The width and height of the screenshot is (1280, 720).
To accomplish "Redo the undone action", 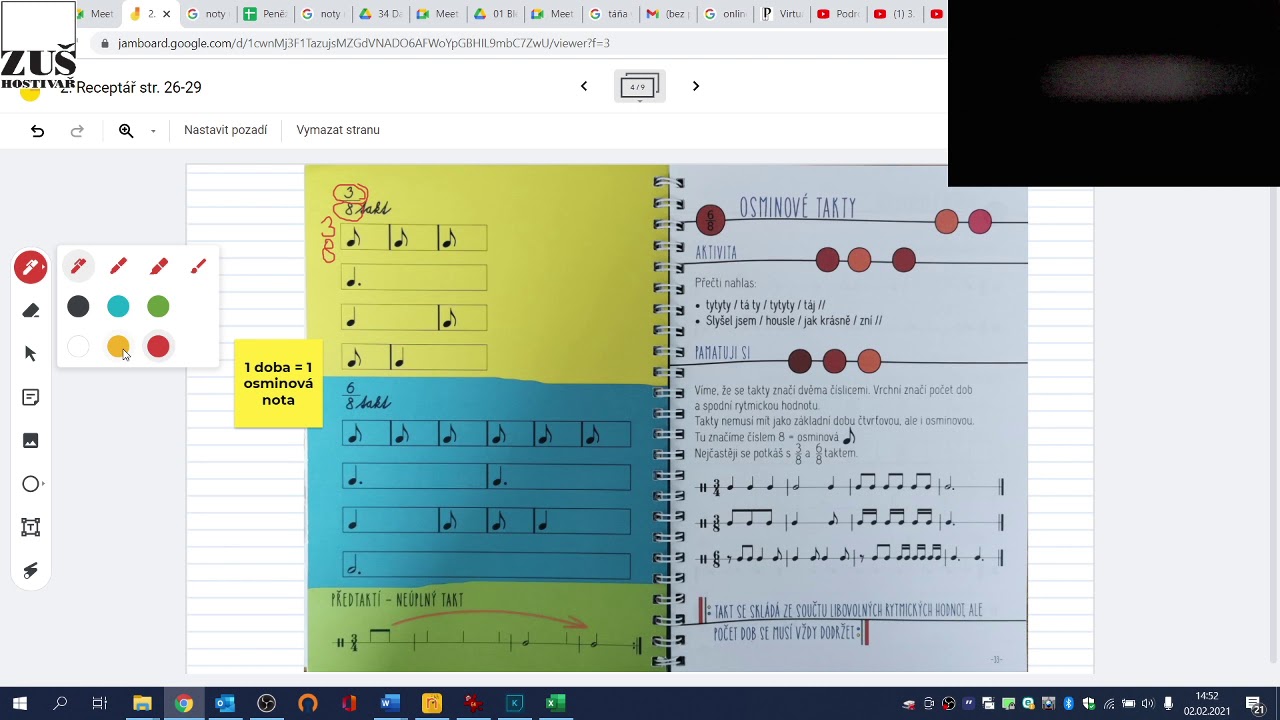I will (x=77, y=130).
